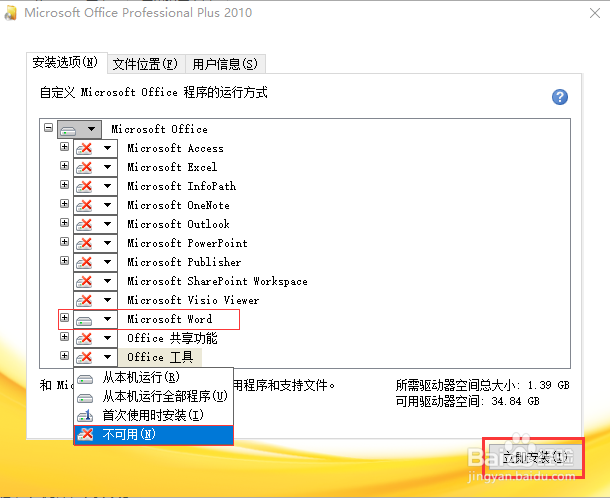Select Microsoft SharePoint Workspace label
610x498 pixels.
[x=217, y=281]
